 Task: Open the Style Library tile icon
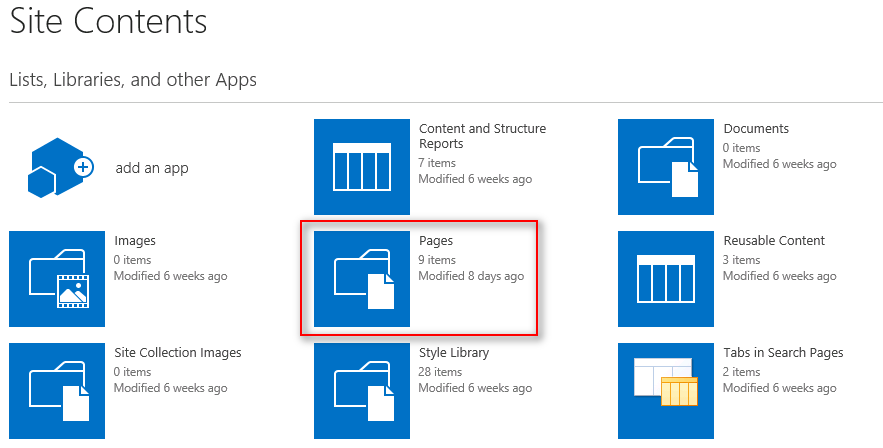tap(362, 391)
